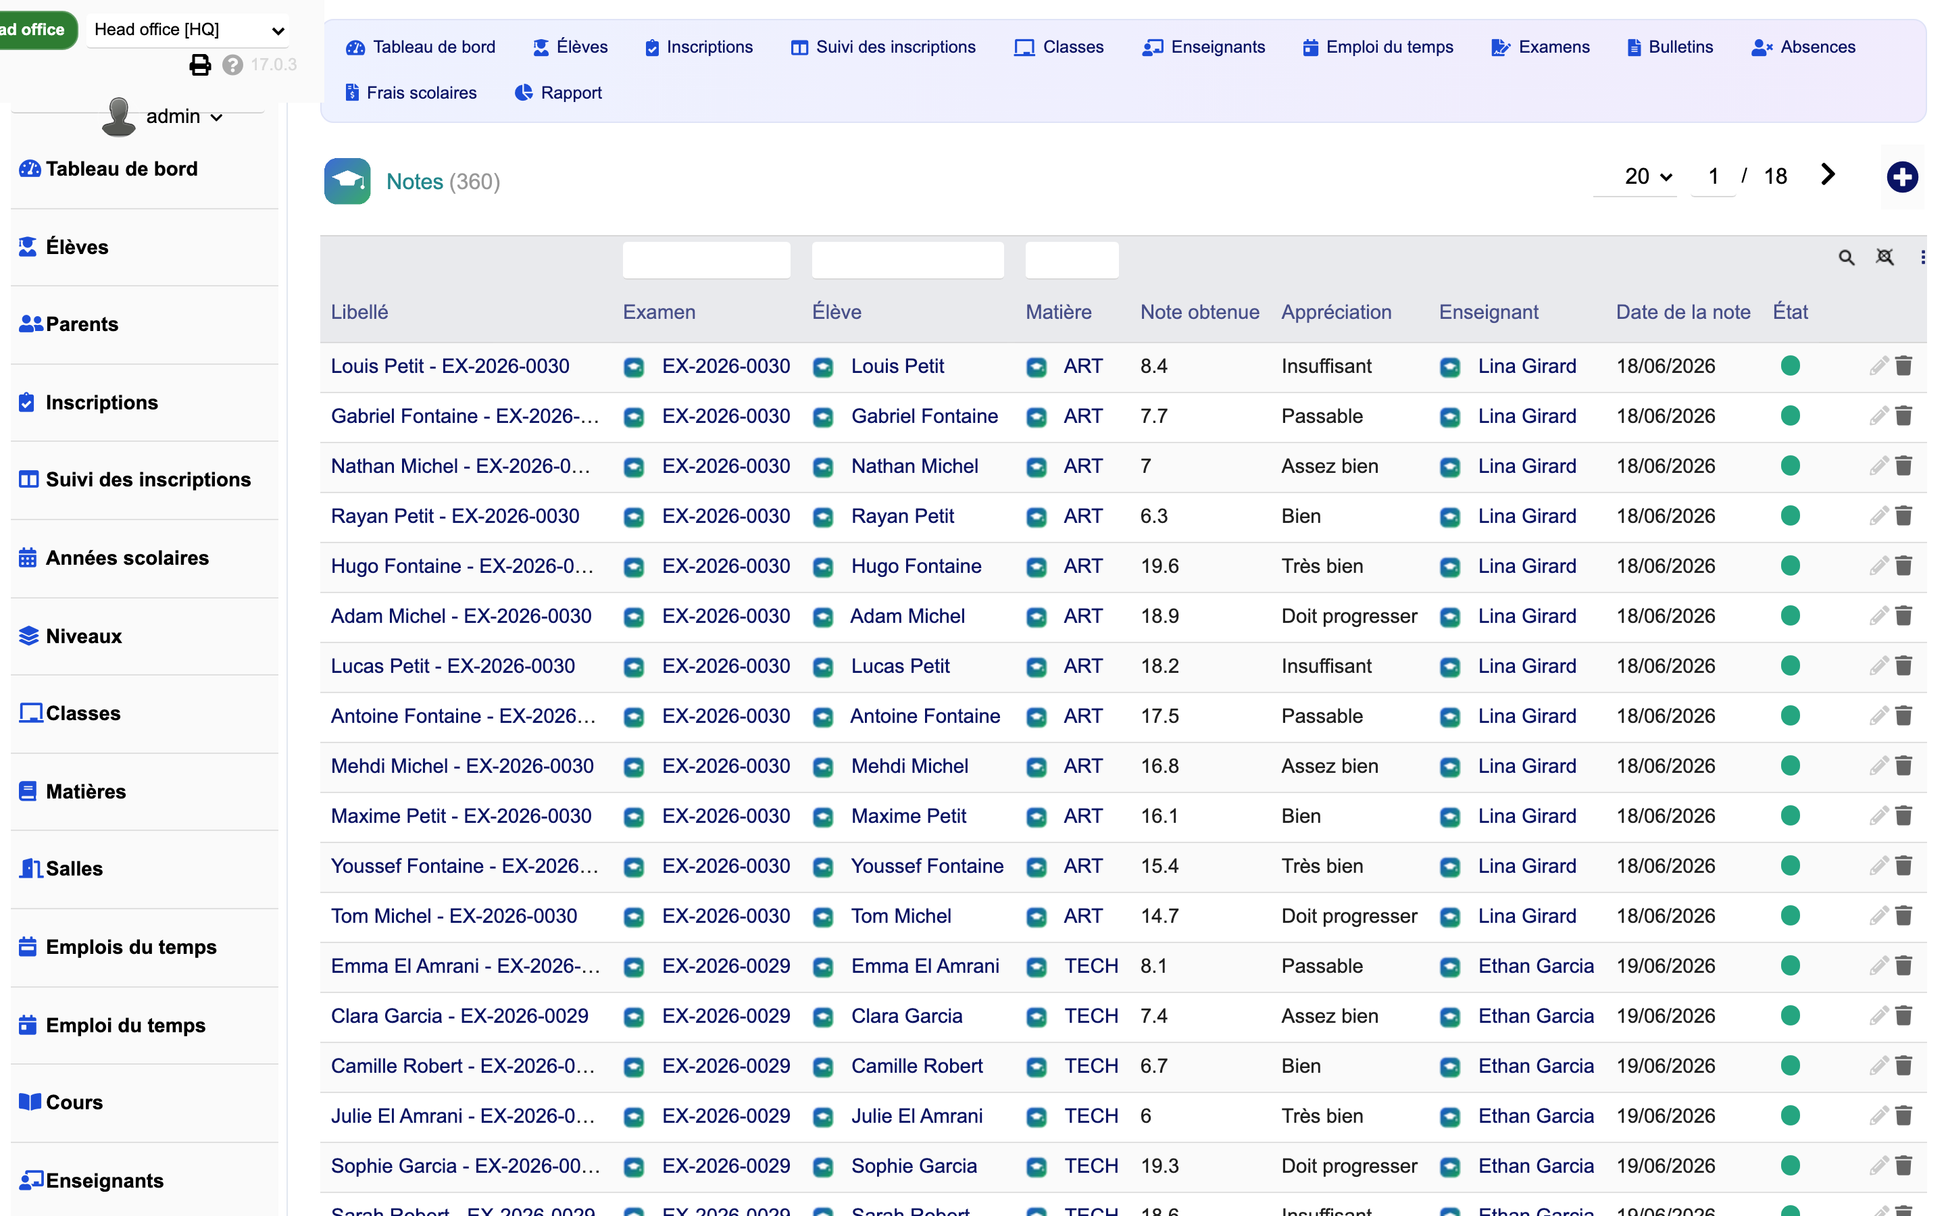The height and width of the screenshot is (1216, 1946).
Task: Click the Notes module graduation cap icon
Action: pyautogui.click(x=347, y=181)
